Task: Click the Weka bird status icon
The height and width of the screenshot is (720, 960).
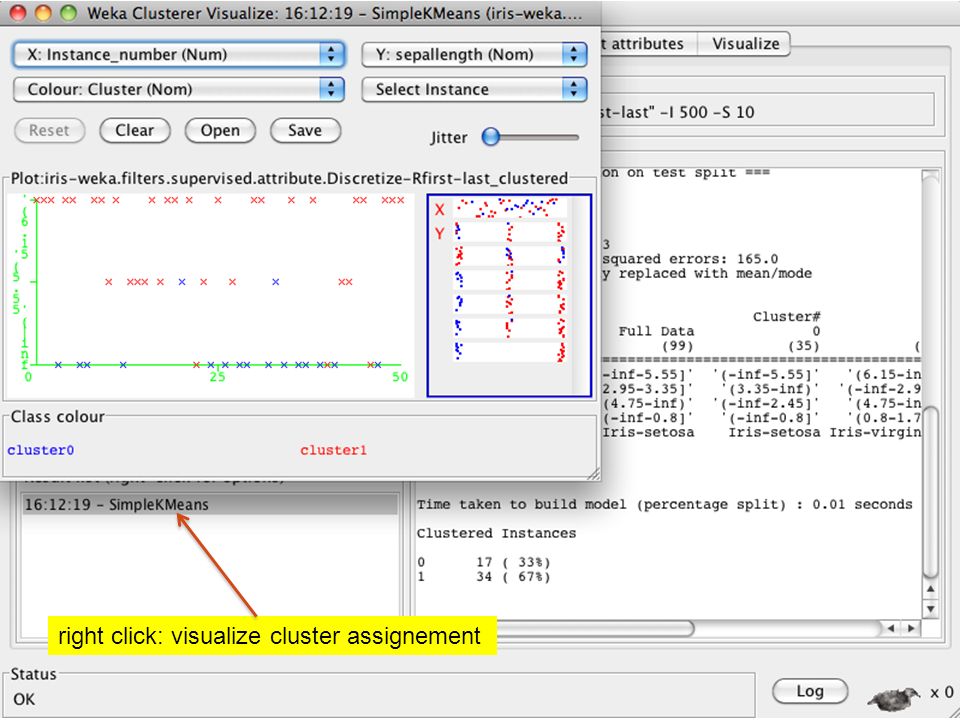Action: coord(894,697)
